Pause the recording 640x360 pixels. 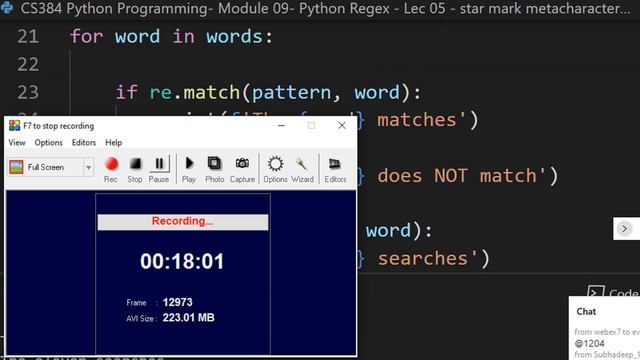159,169
